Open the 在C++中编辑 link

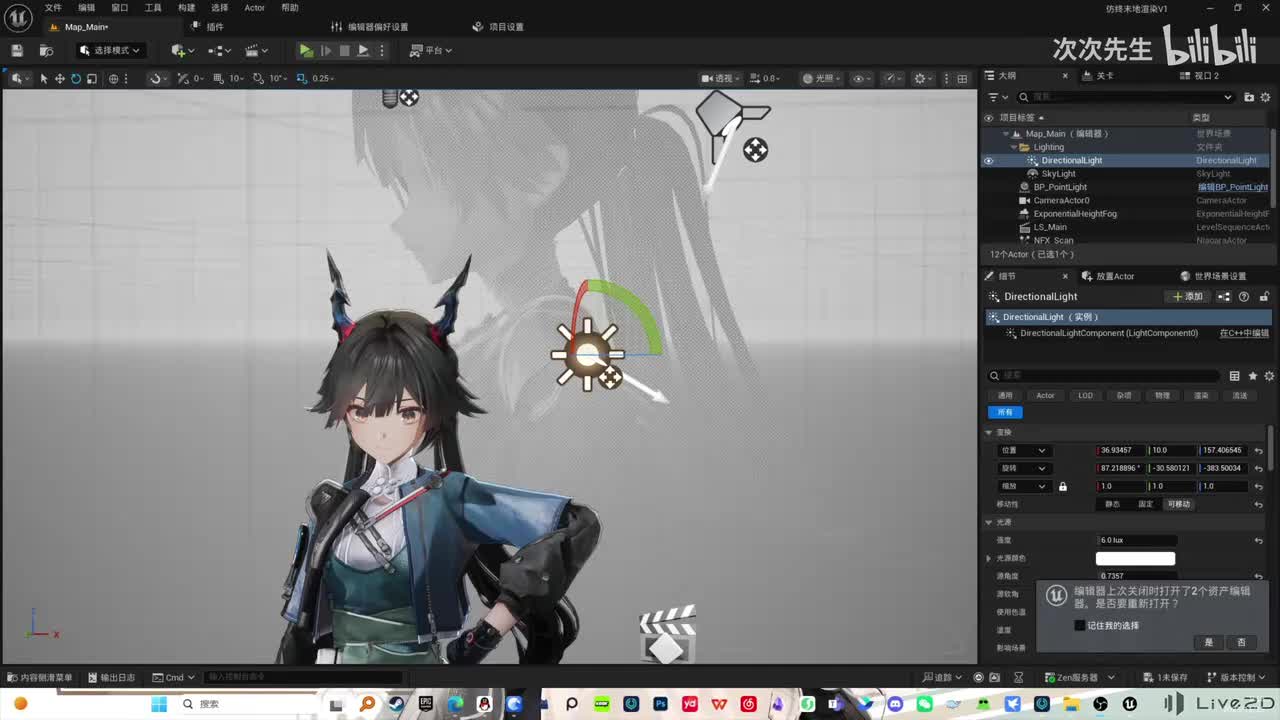coord(1244,333)
